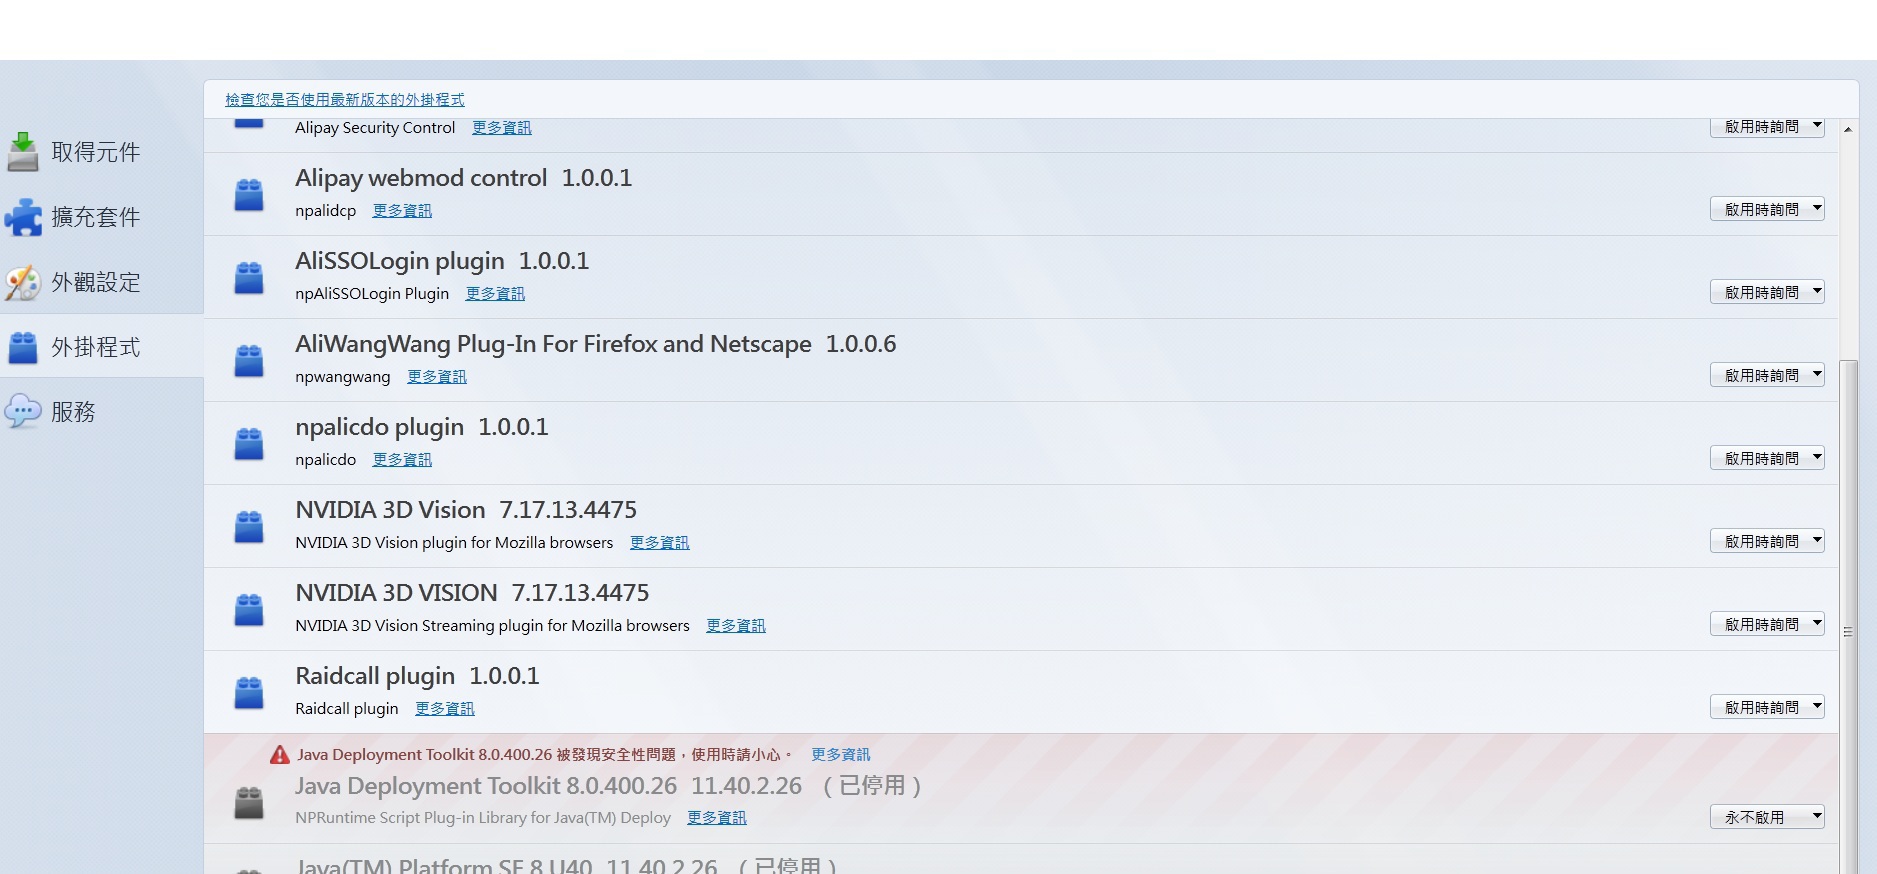Select the 擴充套件 puzzle piece icon
The height and width of the screenshot is (874, 1877).
pos(23,217)
